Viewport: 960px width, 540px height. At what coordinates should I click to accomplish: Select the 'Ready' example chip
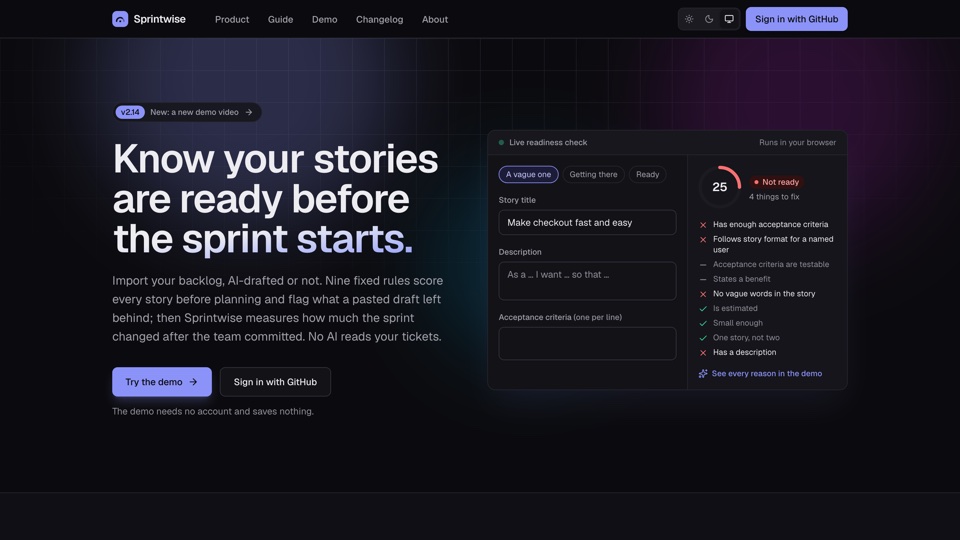tap(647, 174)
